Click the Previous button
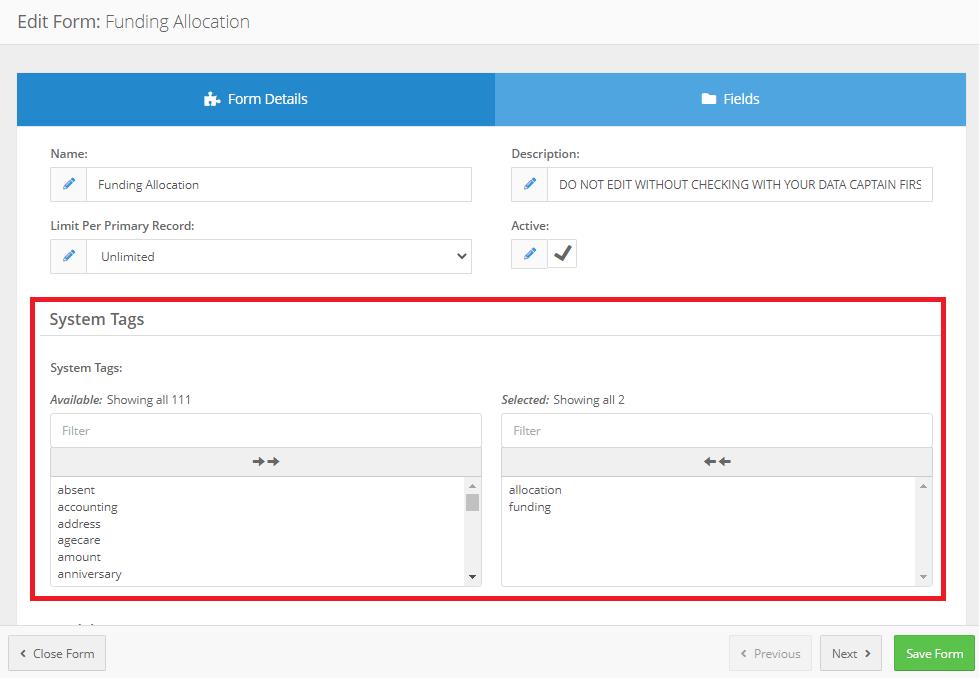 pyautogui.click(x=770, y=654)
